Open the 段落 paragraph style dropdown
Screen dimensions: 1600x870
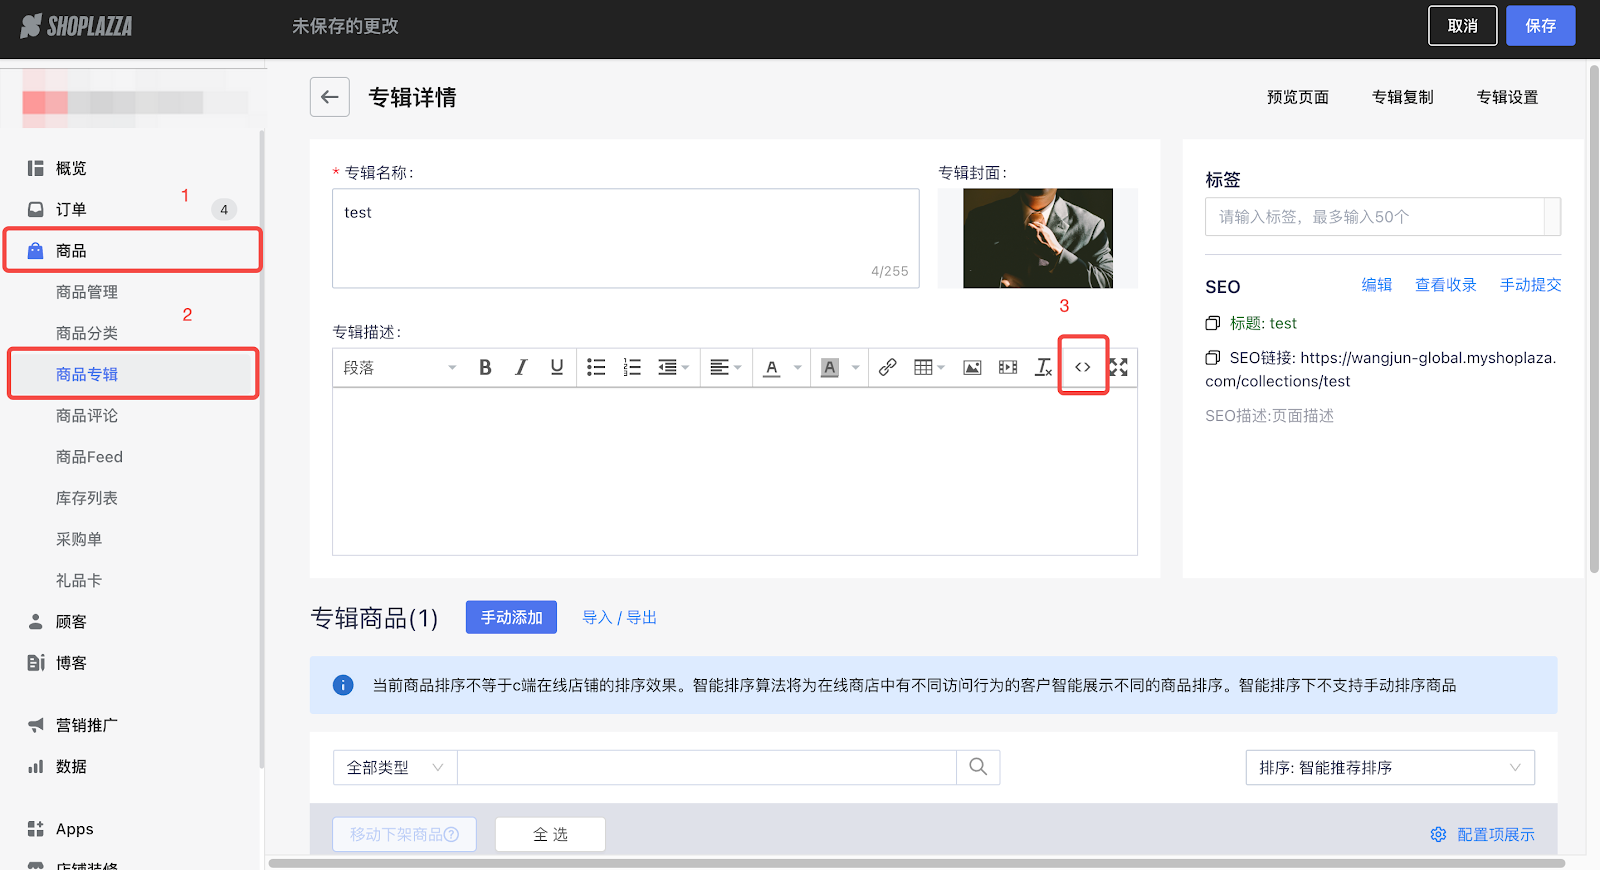[x=399, y=367]
